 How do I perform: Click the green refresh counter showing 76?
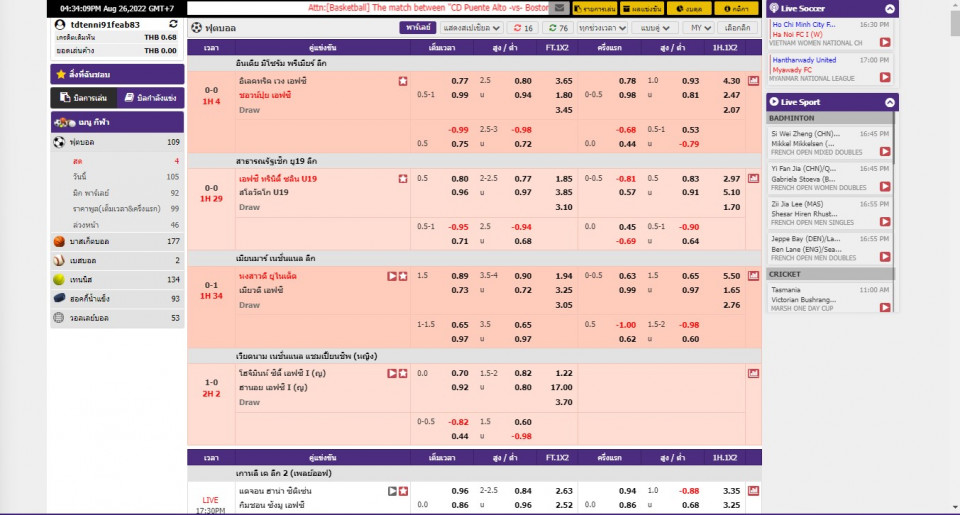[558, 28]
